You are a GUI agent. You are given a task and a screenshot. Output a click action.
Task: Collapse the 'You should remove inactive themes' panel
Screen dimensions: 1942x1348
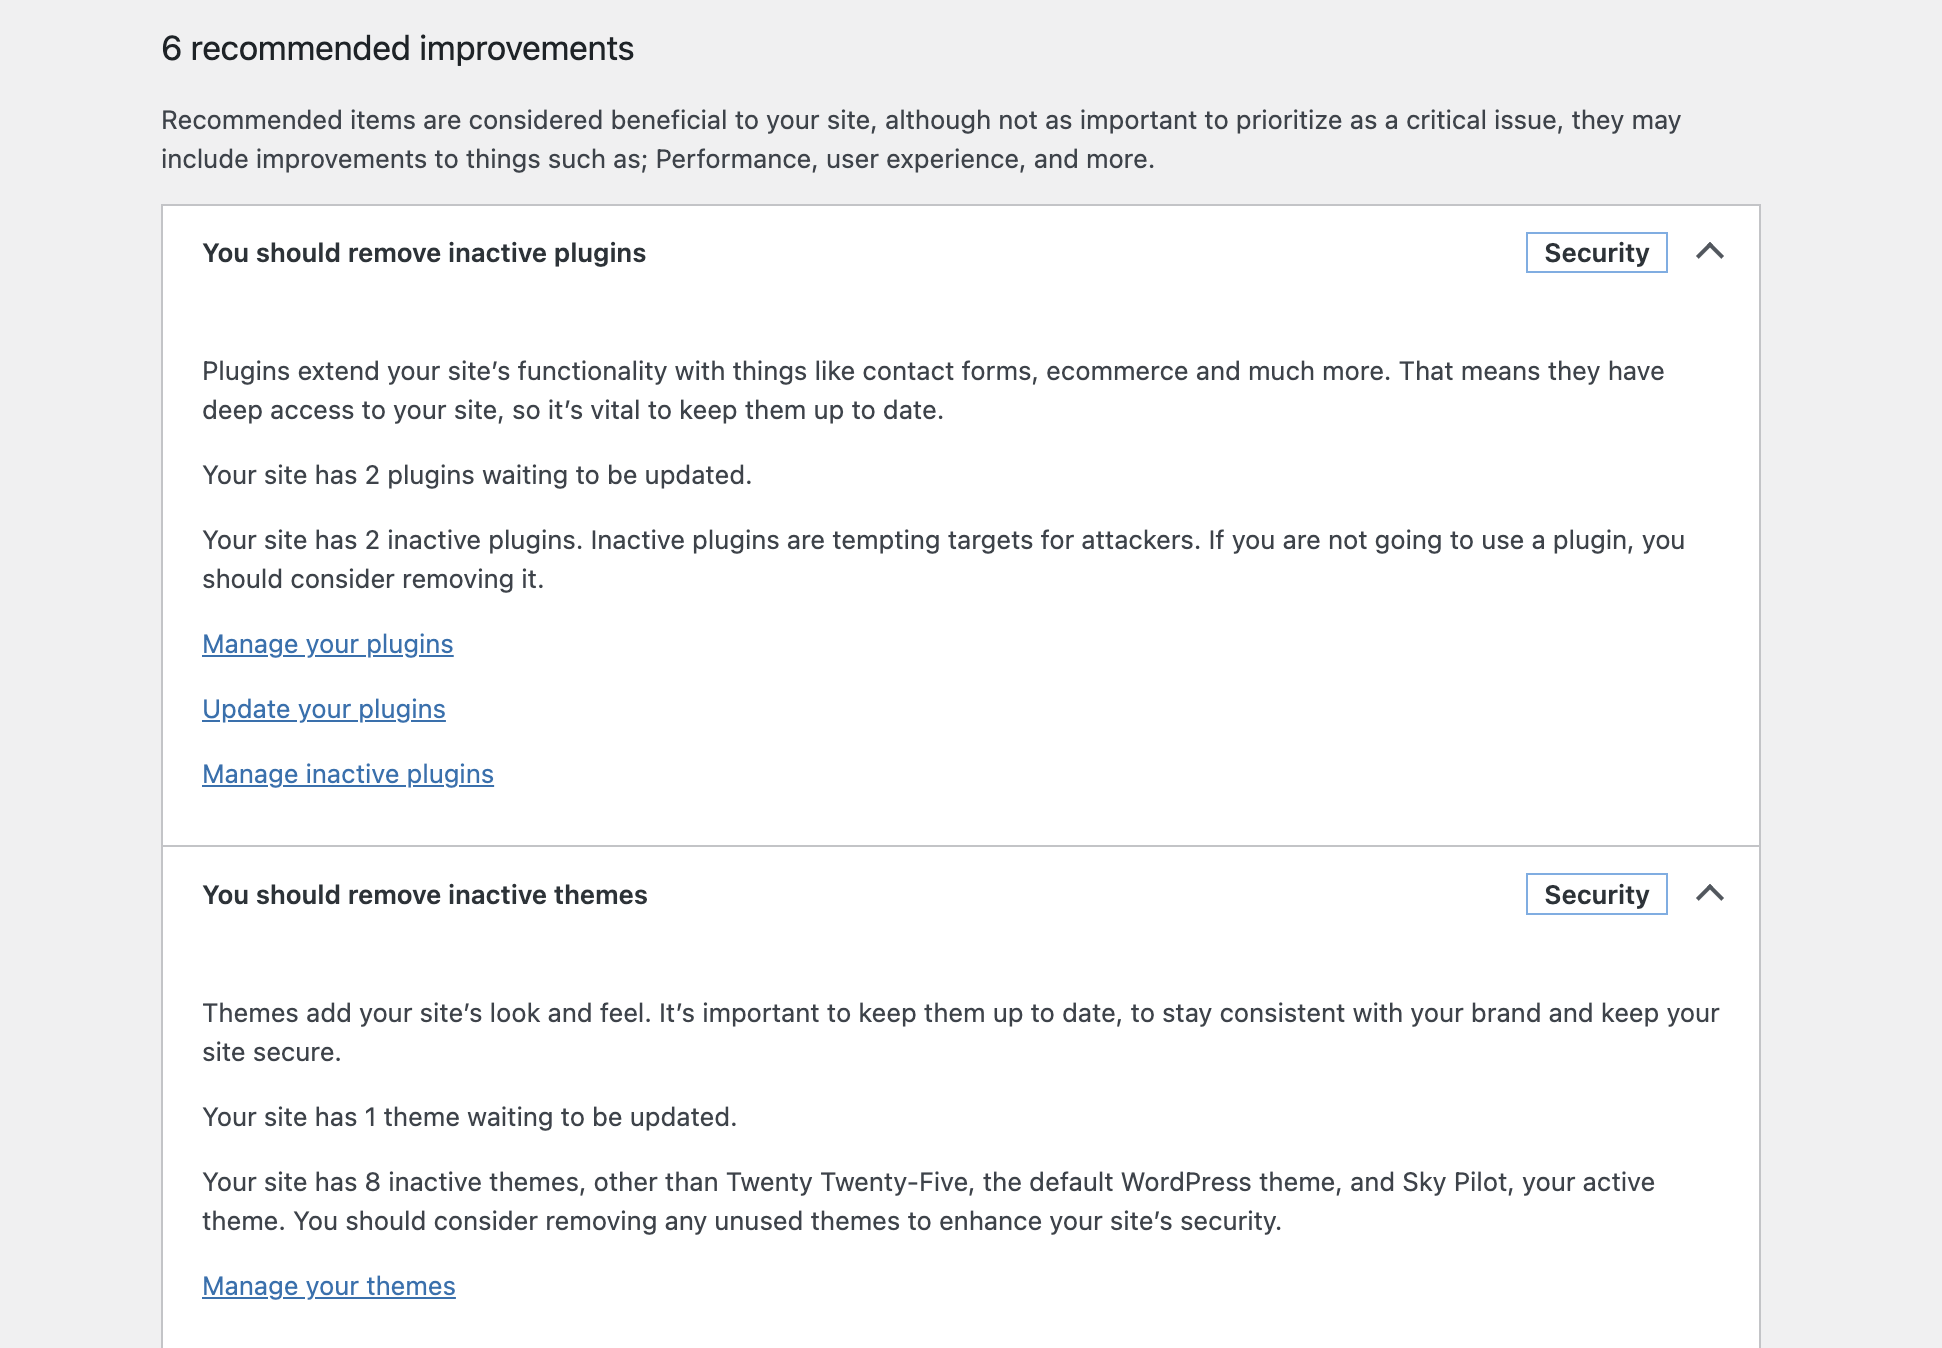(1712, 894)
